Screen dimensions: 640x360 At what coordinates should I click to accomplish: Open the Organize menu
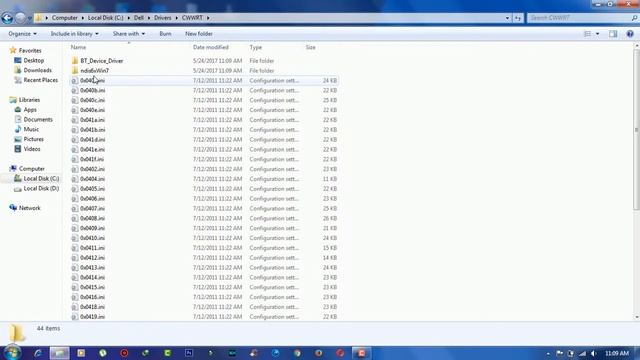[22, 34]
